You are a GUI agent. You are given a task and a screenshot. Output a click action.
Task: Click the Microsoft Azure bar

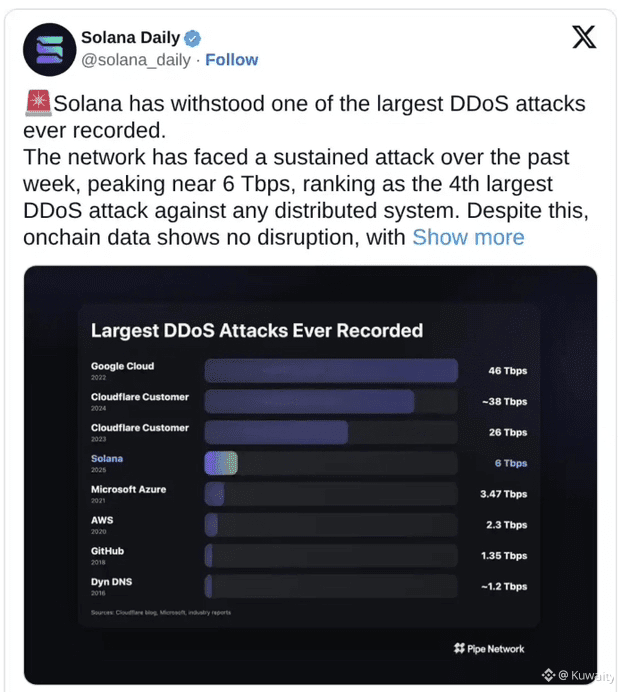pos(215,494)
